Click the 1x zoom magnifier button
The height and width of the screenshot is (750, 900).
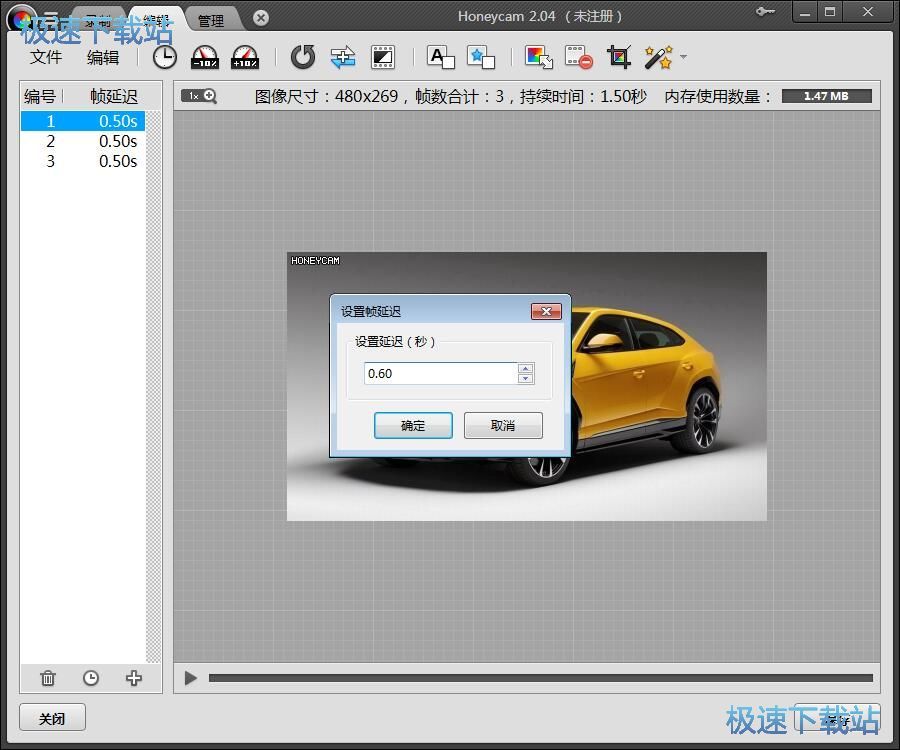pyautogui.click(x=199, y=96)
